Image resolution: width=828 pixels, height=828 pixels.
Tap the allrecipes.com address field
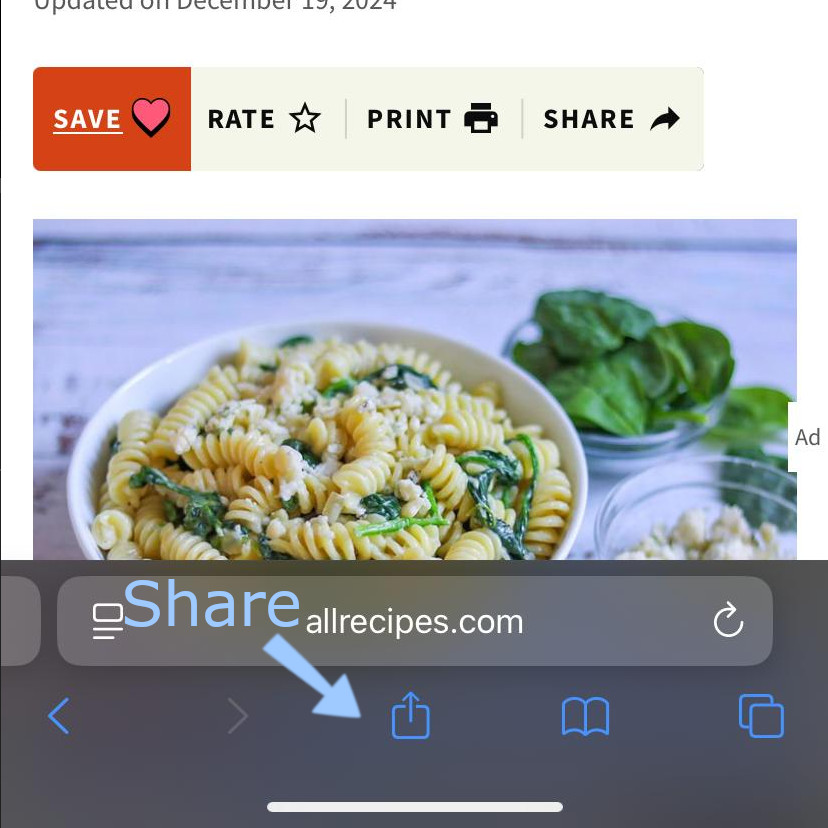[x=415, y=621]
